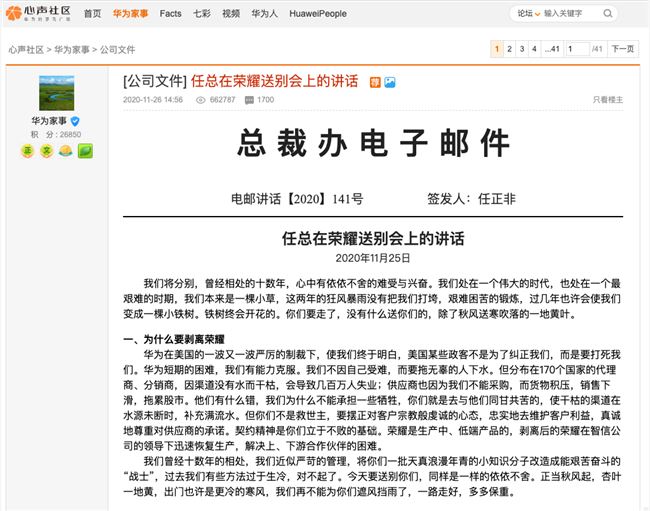Click 只看楼主 filter link
Screen dimensions: 650x511
click(x=608, y=99)
